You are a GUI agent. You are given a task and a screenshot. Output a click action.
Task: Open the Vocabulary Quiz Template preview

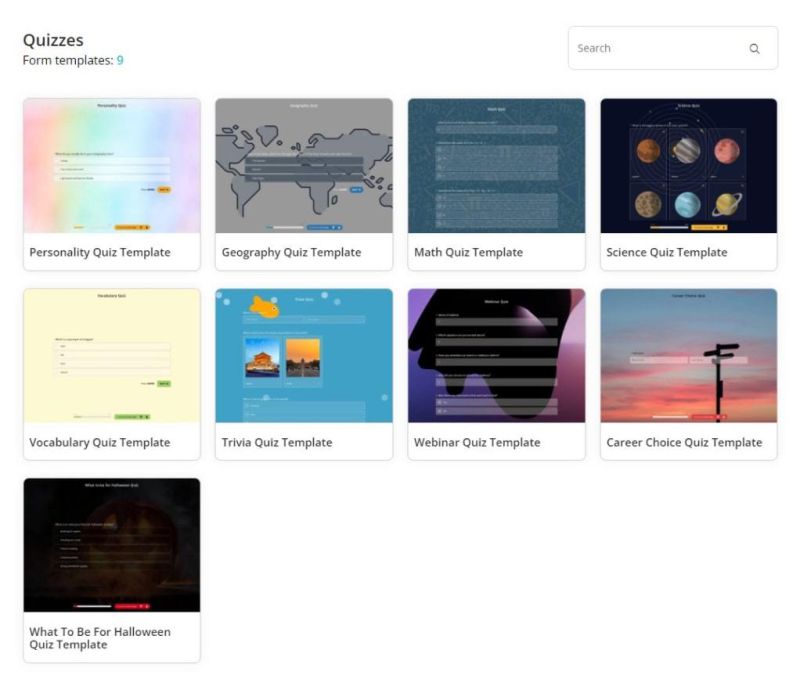tap(111, 355)
